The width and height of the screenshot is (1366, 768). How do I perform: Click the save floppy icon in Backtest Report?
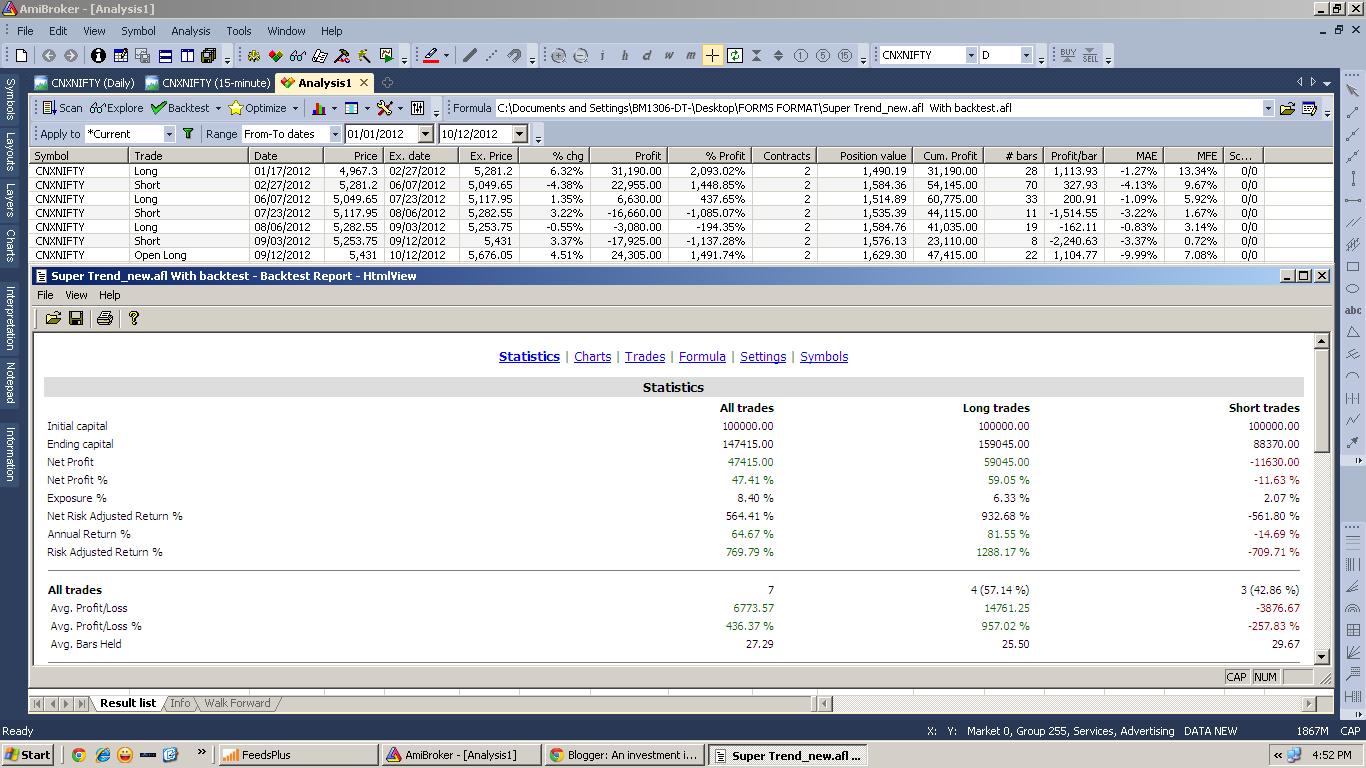click(76, 318)
